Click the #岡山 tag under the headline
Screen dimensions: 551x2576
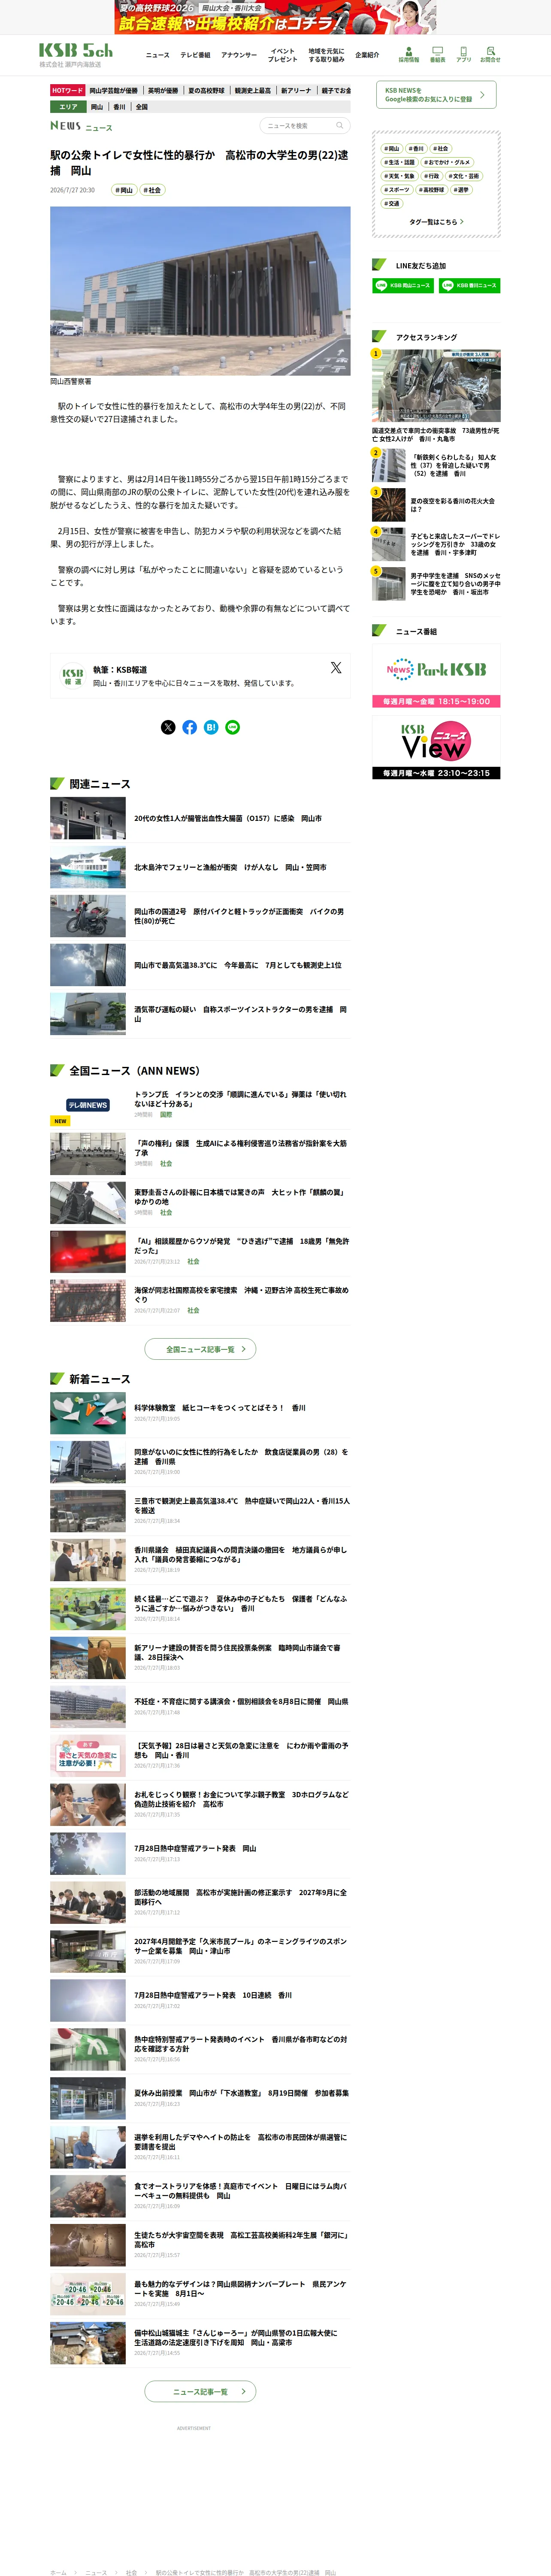[124, 190]
